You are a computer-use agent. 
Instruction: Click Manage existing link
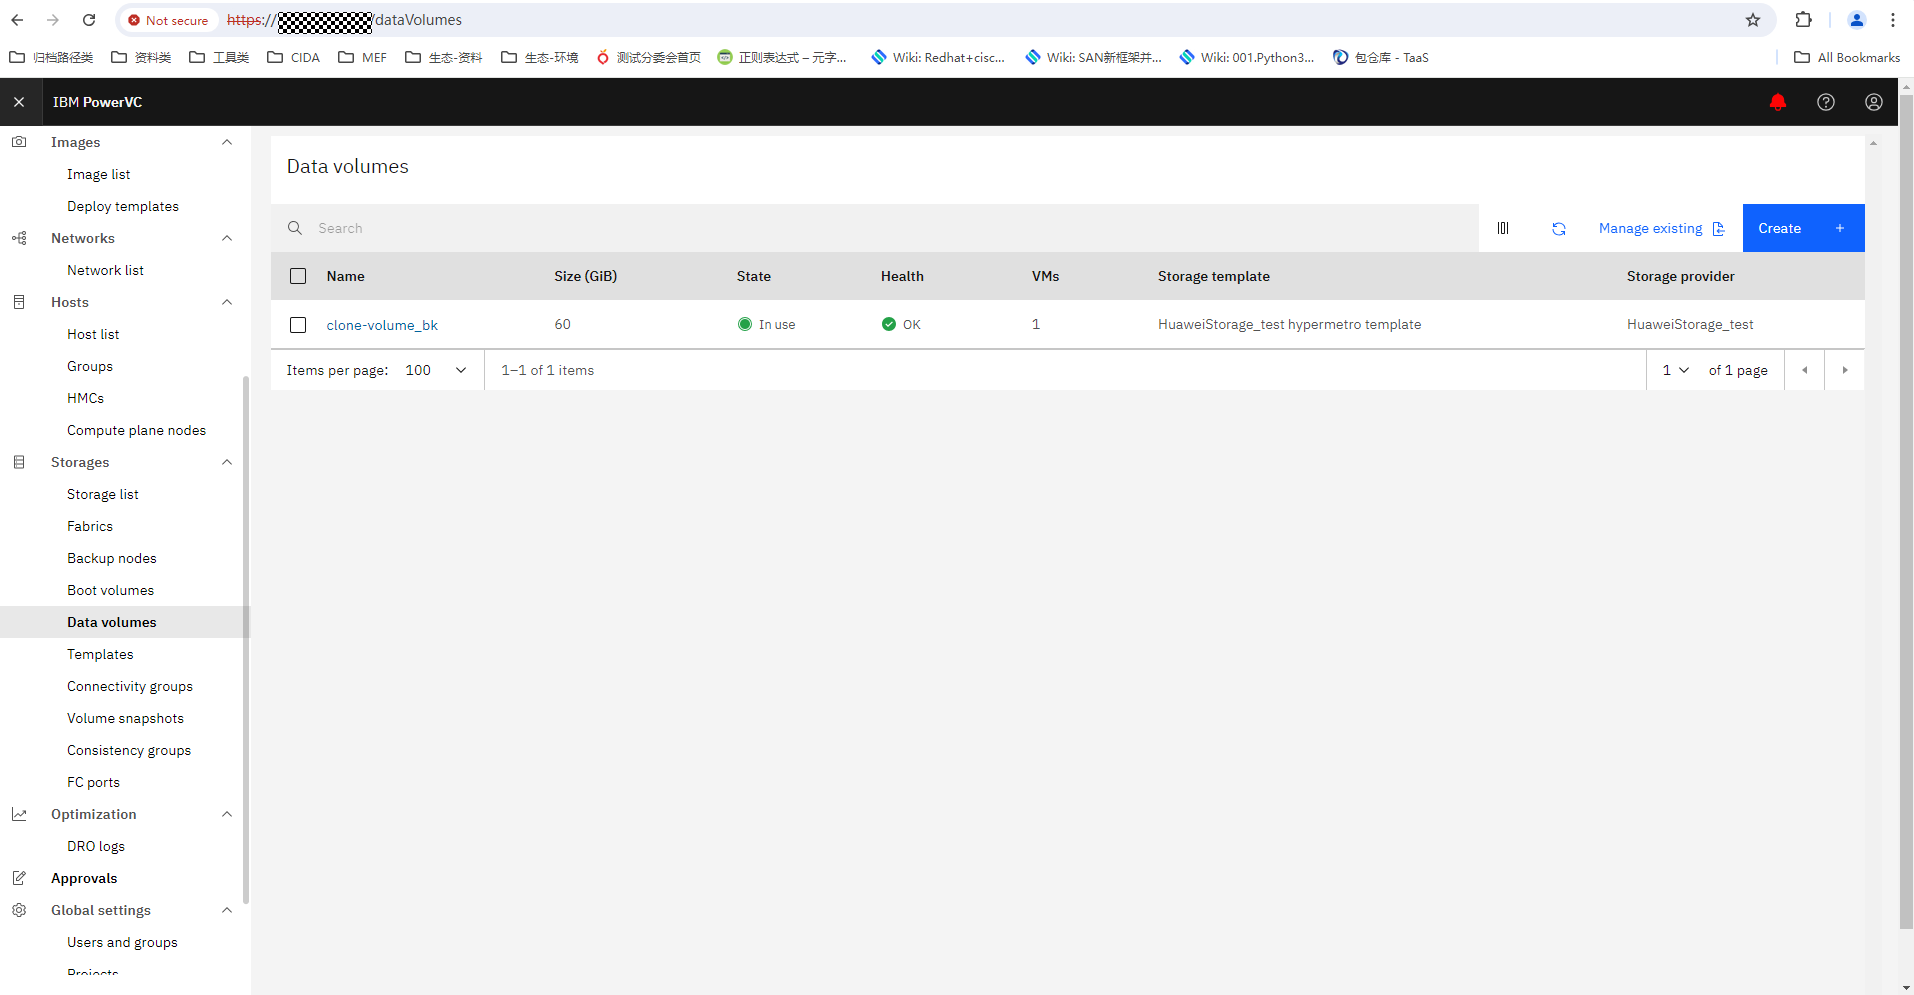coord(1661,228)
